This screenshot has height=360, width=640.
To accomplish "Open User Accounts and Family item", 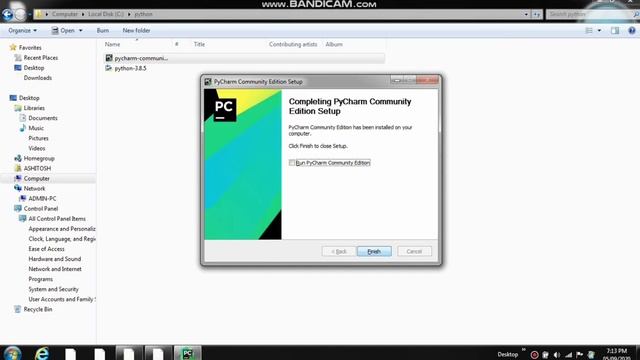I will (x=61, y=299).
